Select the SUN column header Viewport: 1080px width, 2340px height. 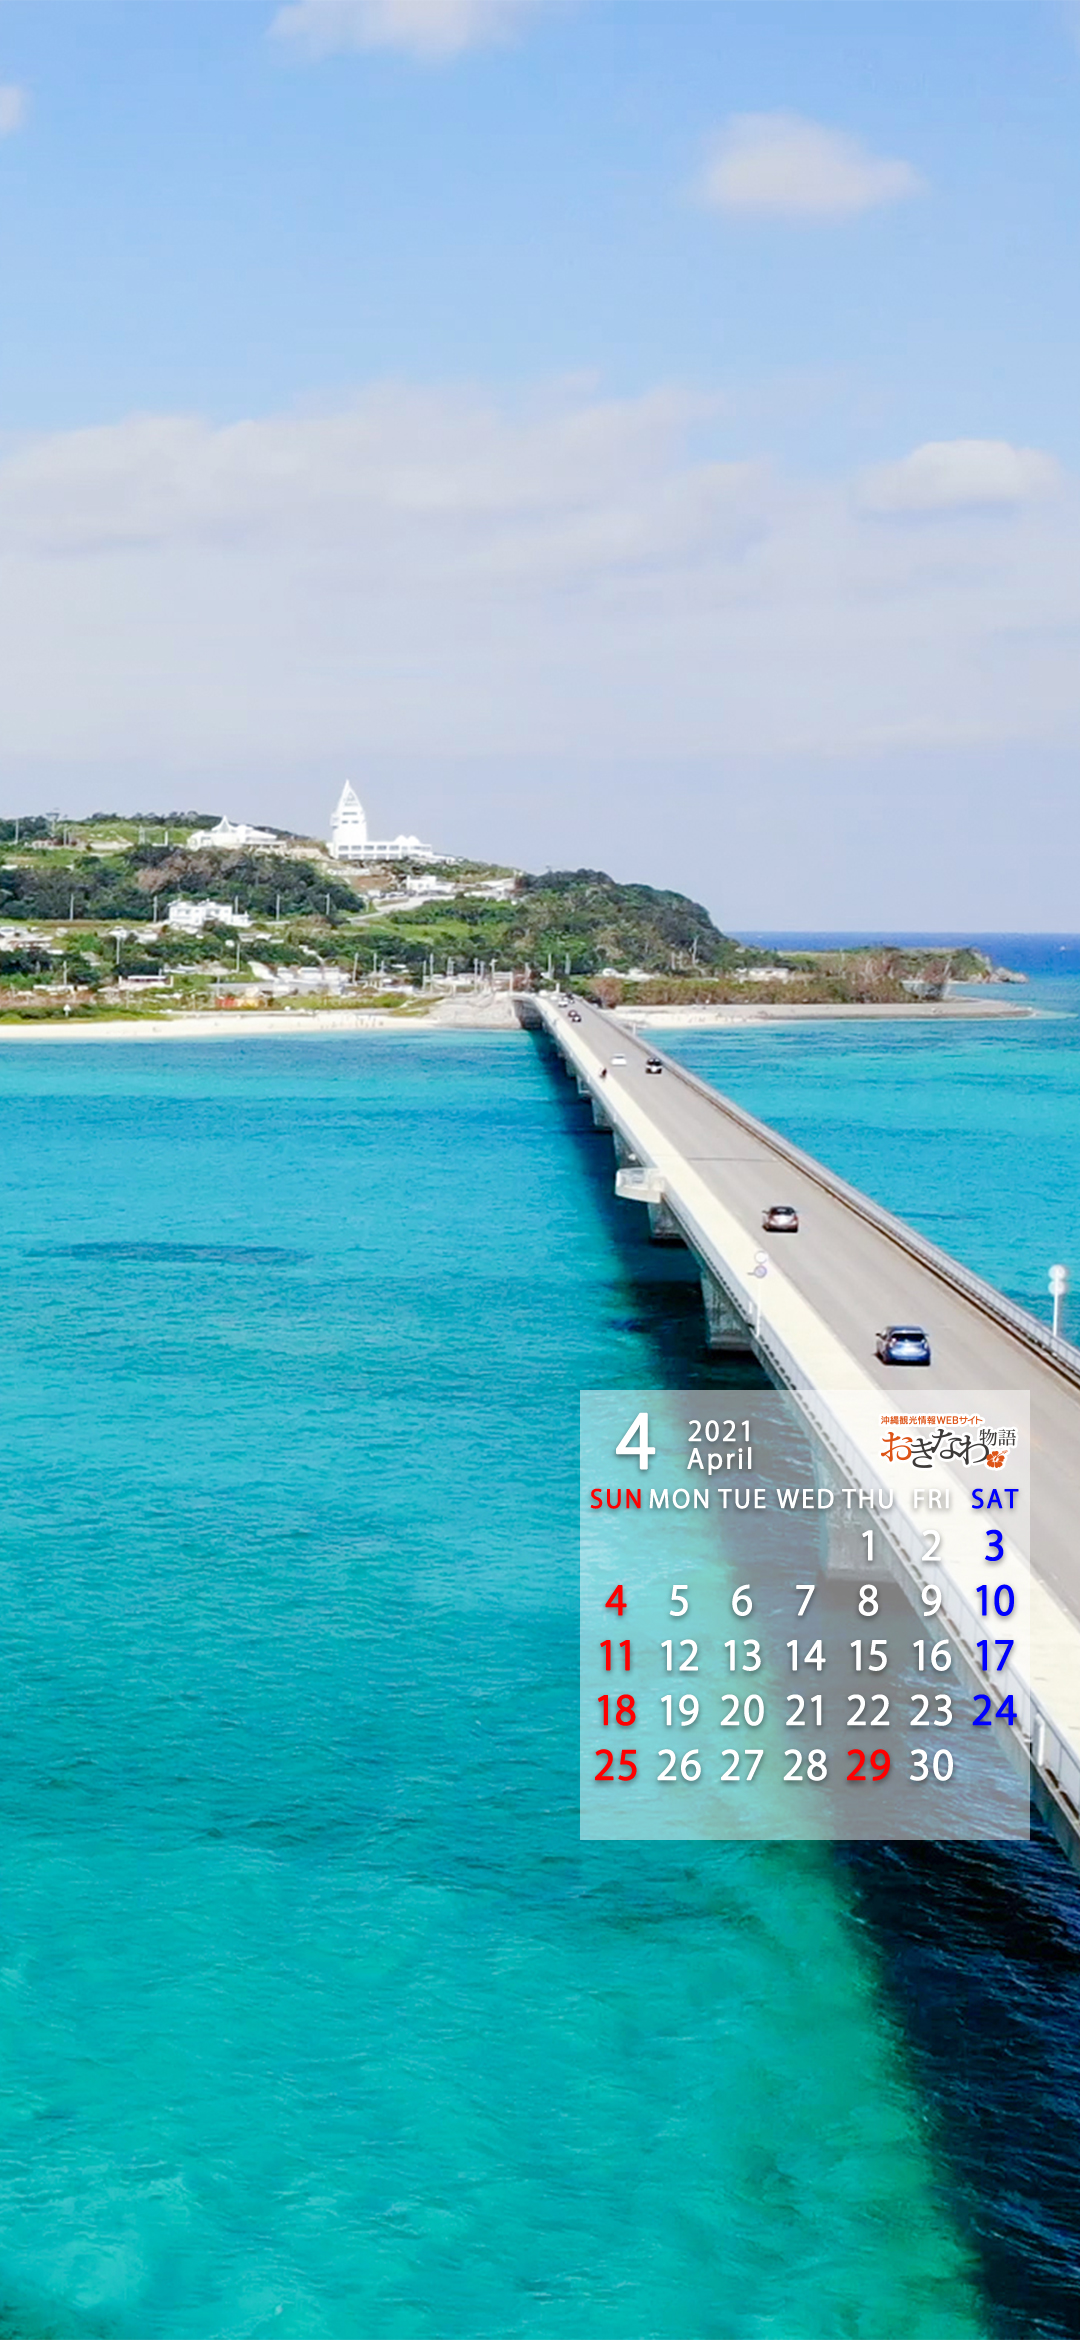coord(615,1499)
